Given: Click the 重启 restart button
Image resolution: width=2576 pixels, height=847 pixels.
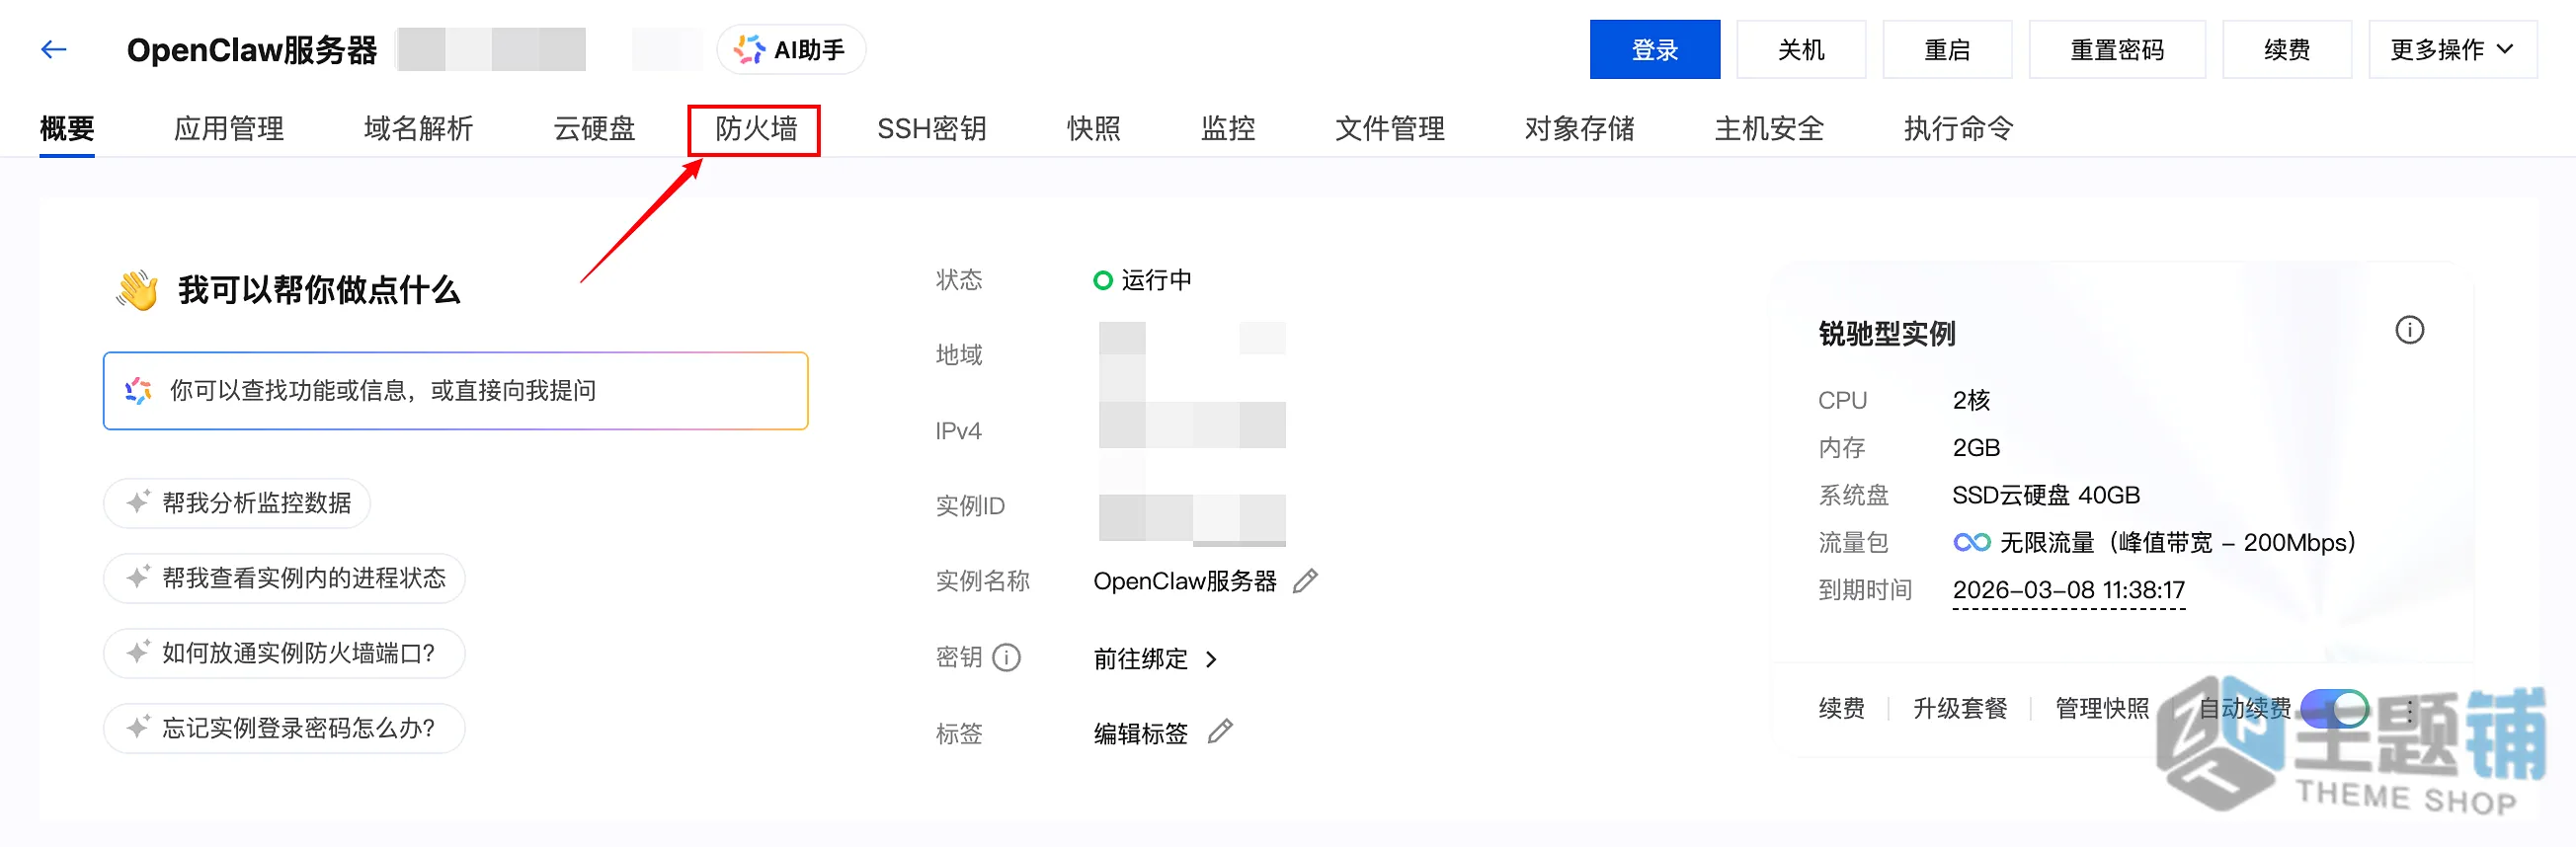Looking at the screenshot, I should 1946,49.
